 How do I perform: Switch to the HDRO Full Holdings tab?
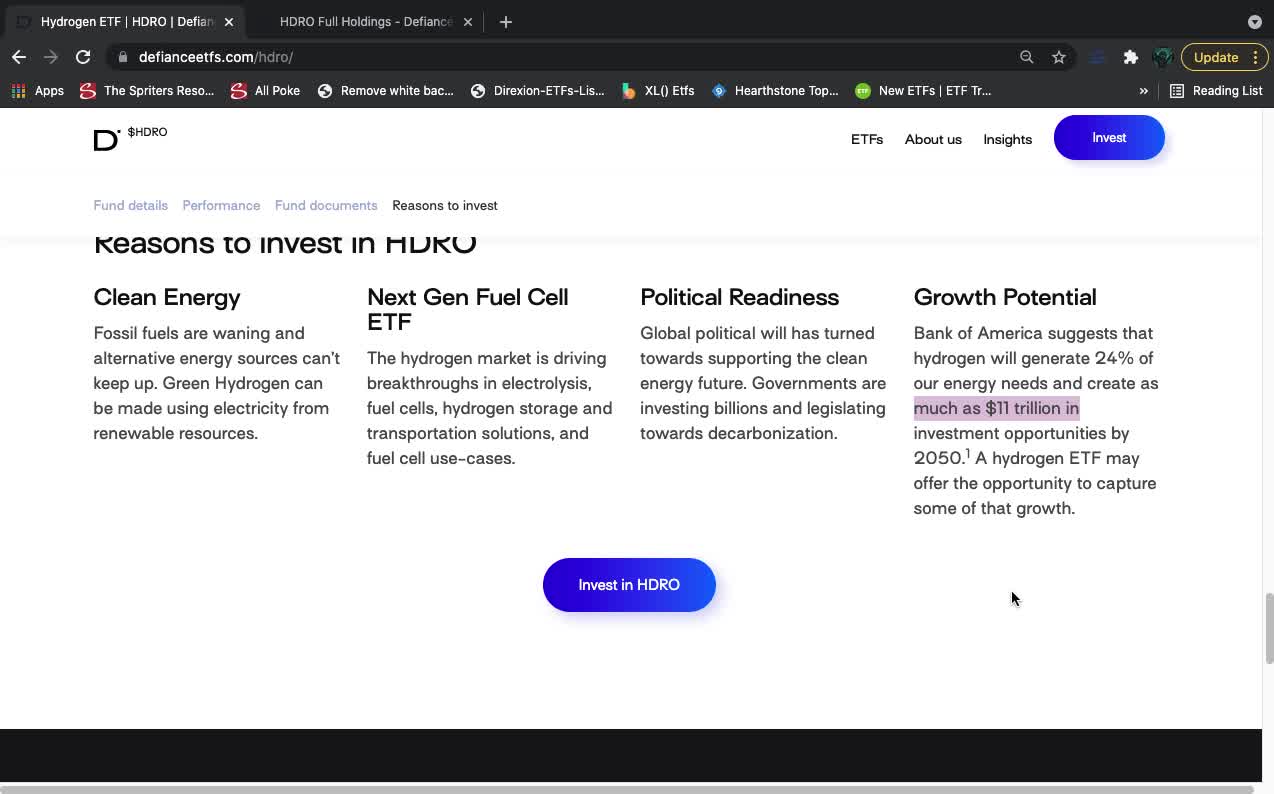point(365,22)
